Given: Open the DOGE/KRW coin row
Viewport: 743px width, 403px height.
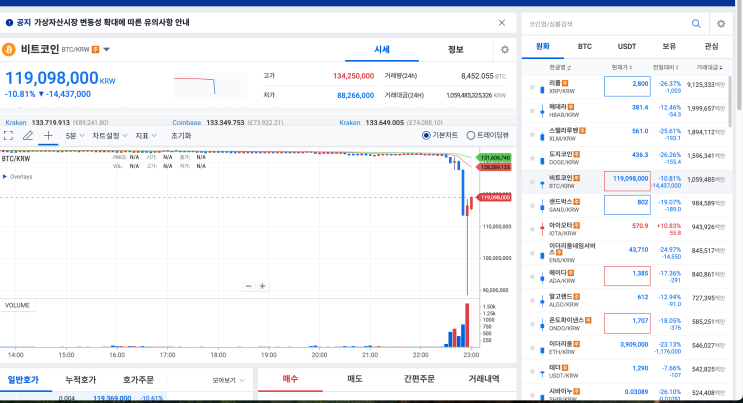Looking at the screenshot, I should (x=626, y=158).
